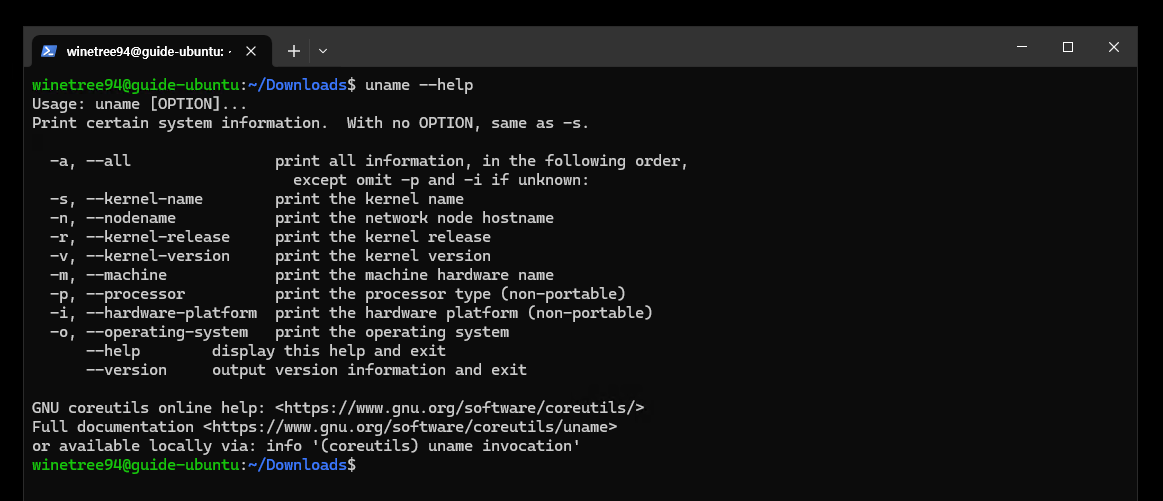
Task: Click the PowerShell icon in the tab
Action: [x=49, y=51]
